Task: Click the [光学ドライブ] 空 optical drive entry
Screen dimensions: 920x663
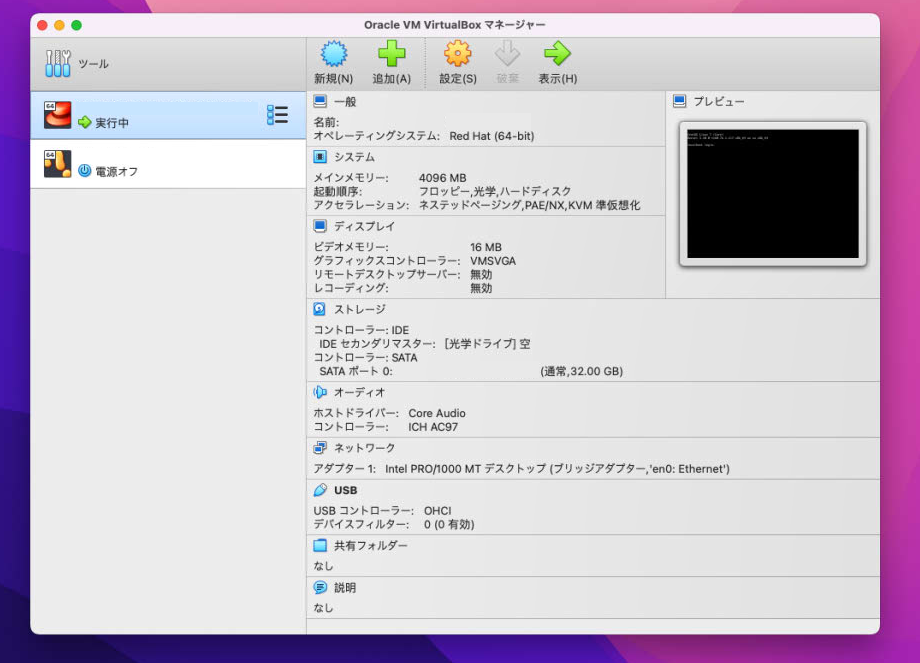Action: (x=488, y=344)
